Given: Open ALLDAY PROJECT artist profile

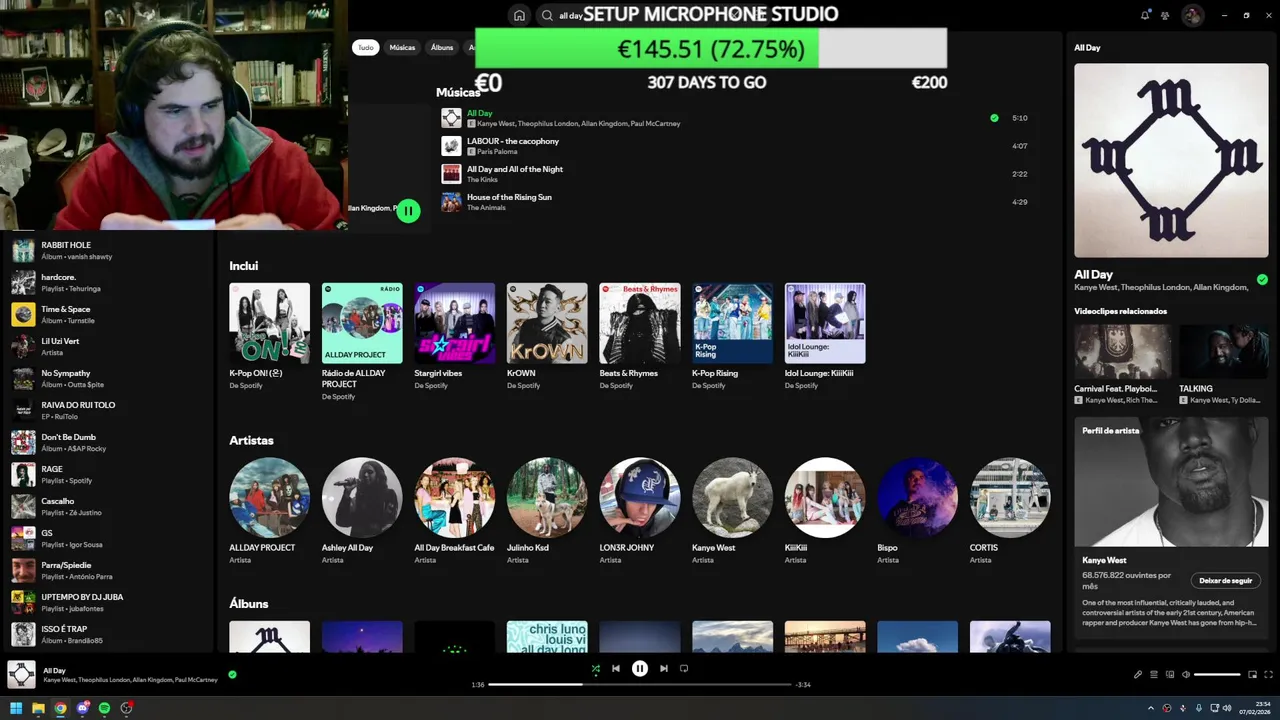Looking at the screenshot, I should (x=270, y=498).
